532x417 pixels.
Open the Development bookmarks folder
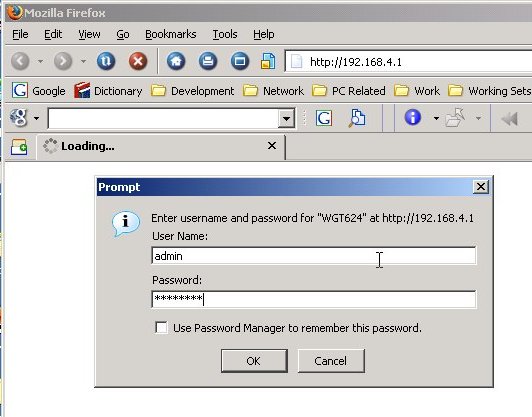pos(193,91)
